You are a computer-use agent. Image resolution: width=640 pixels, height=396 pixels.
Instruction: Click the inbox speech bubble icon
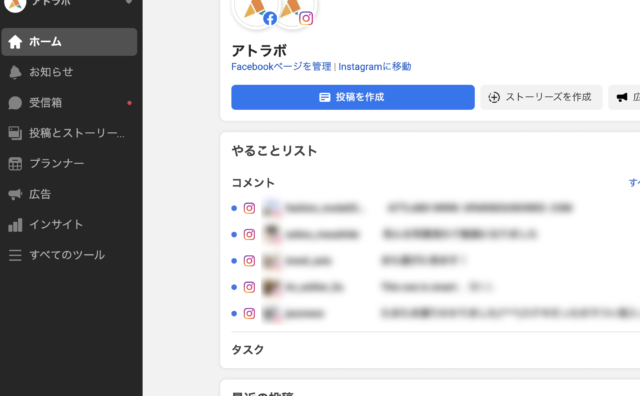(x=15, y=103)
